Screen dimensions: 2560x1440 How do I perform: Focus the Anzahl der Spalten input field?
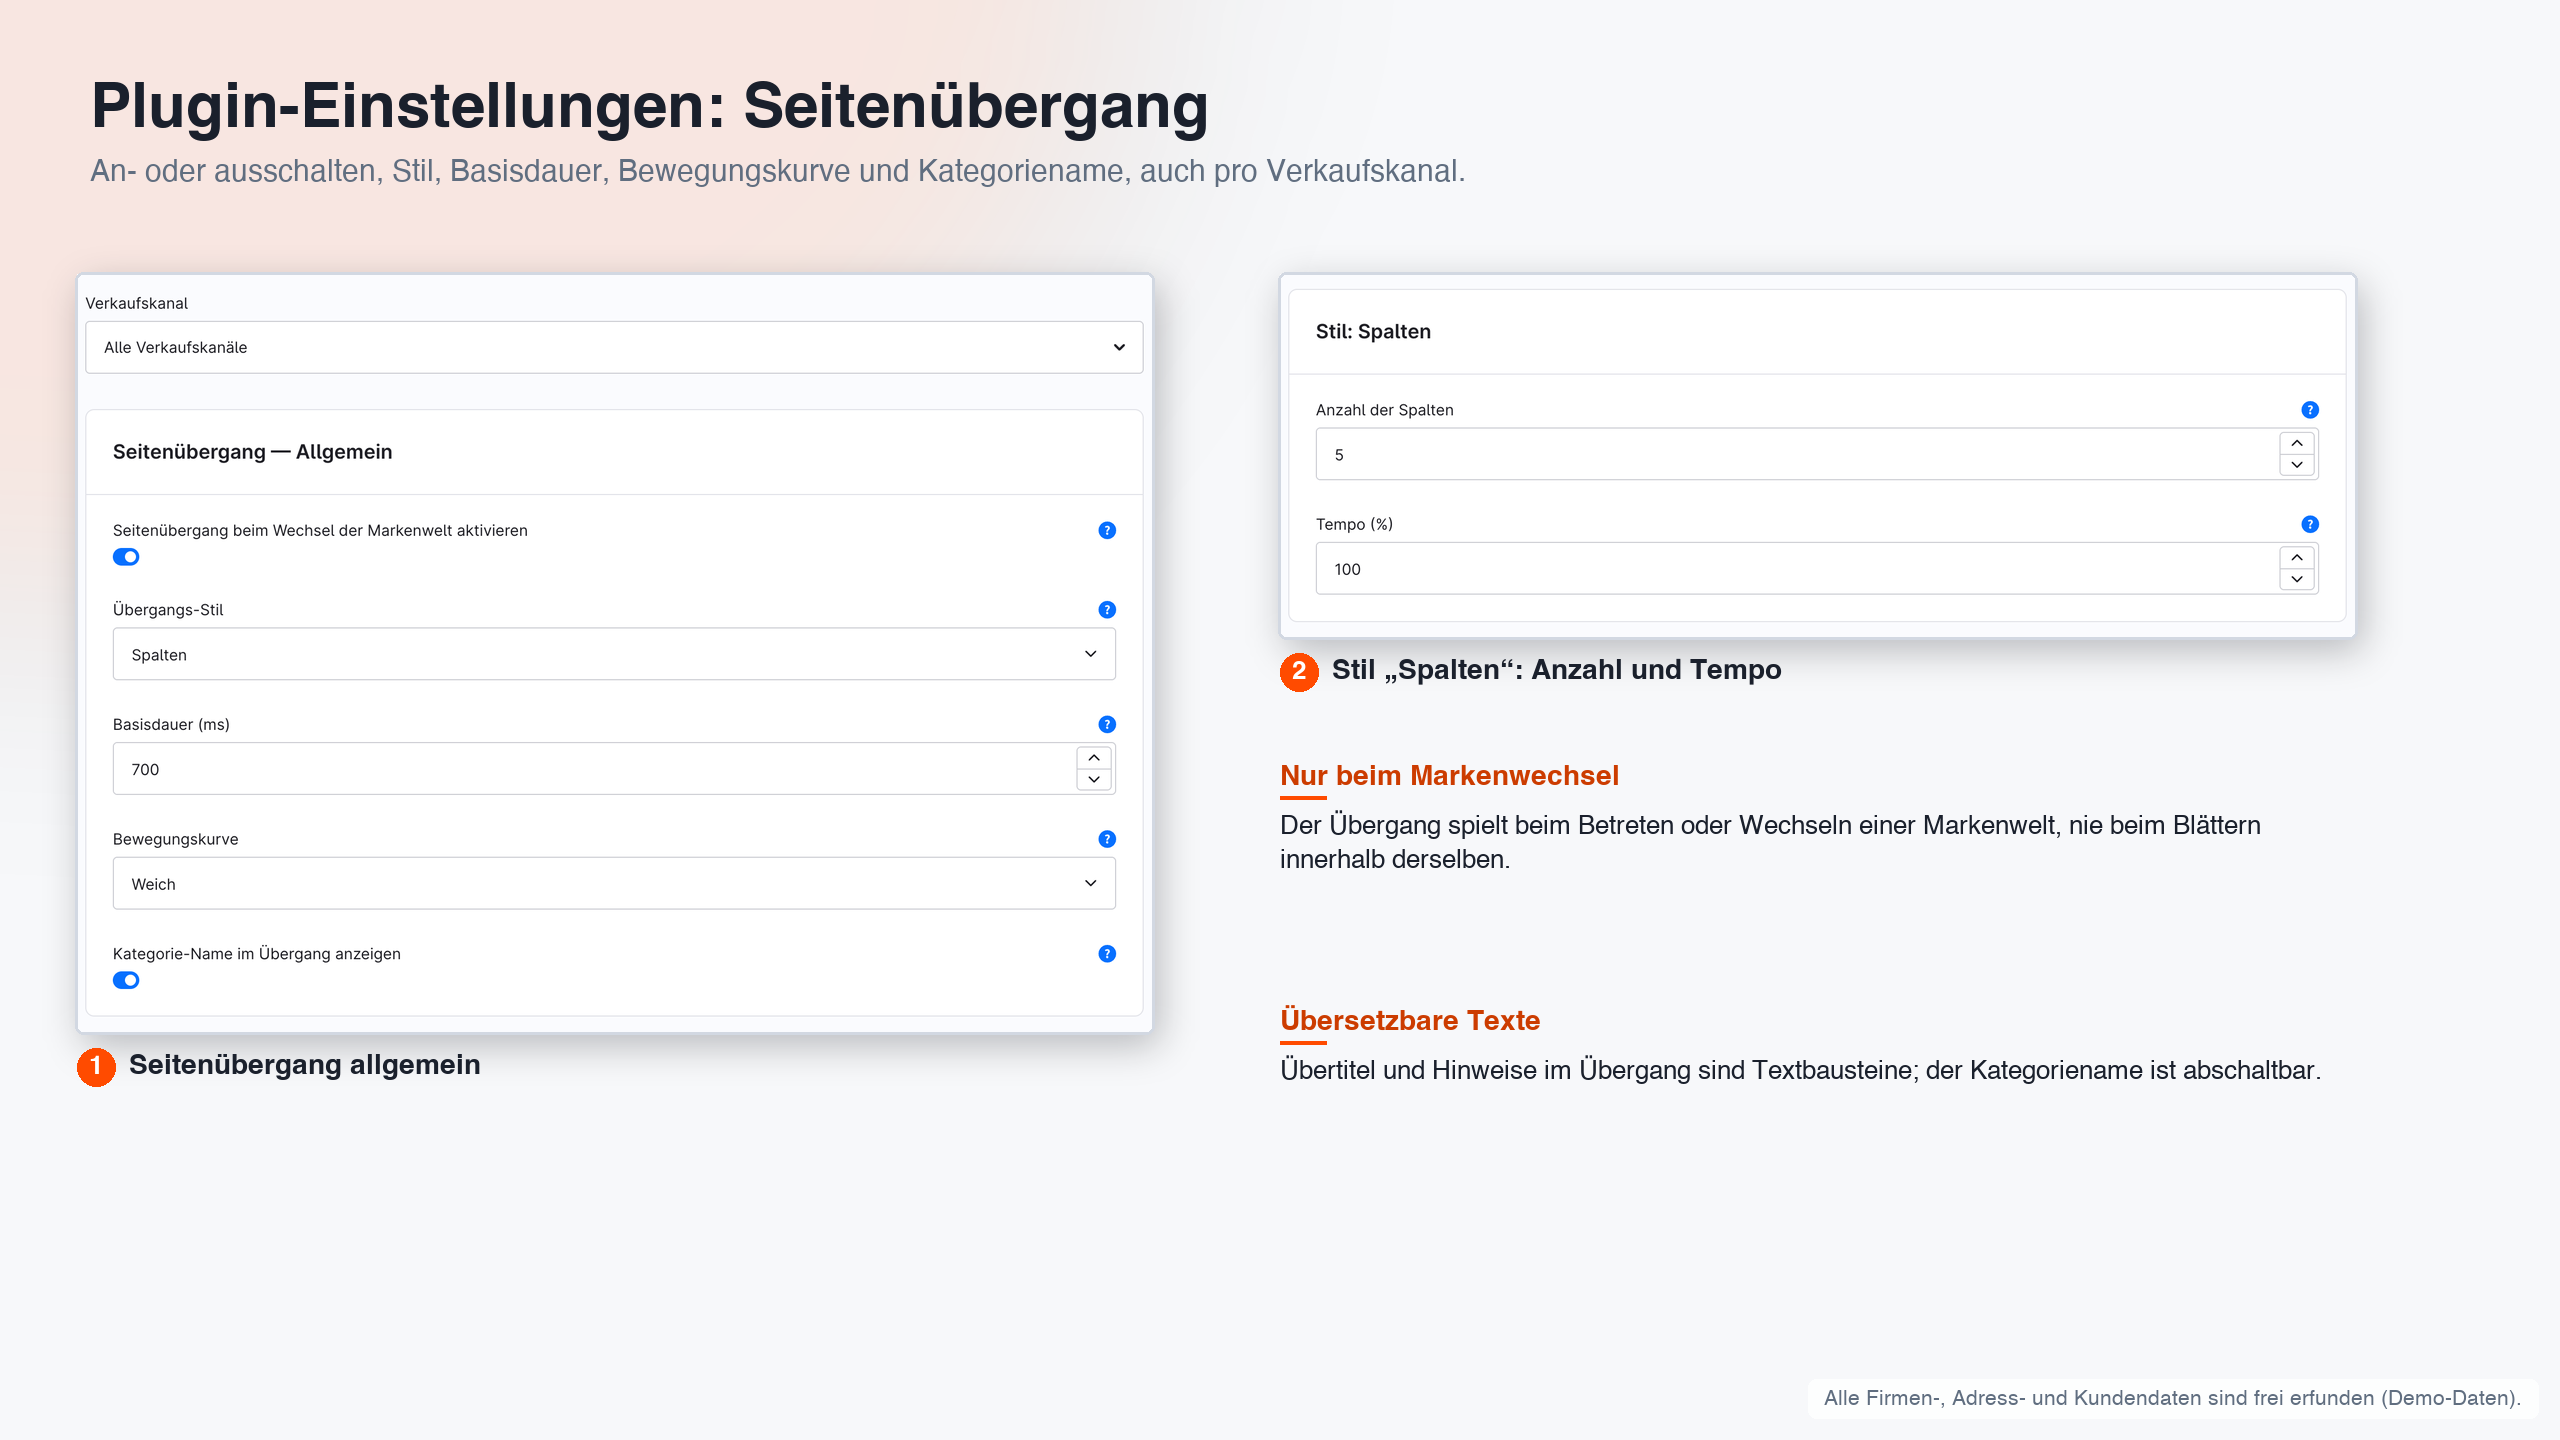click(x=1797, y=454)
